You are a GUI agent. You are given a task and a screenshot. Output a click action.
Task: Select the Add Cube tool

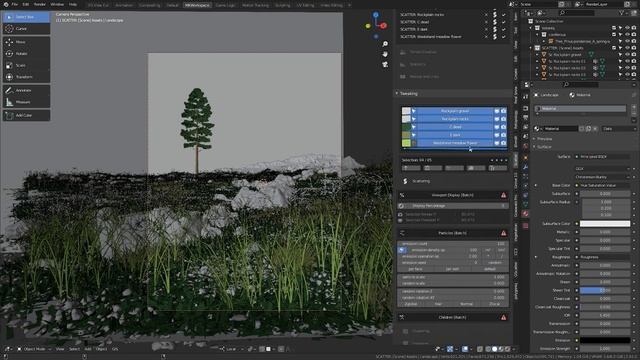(x=27, y=116)
